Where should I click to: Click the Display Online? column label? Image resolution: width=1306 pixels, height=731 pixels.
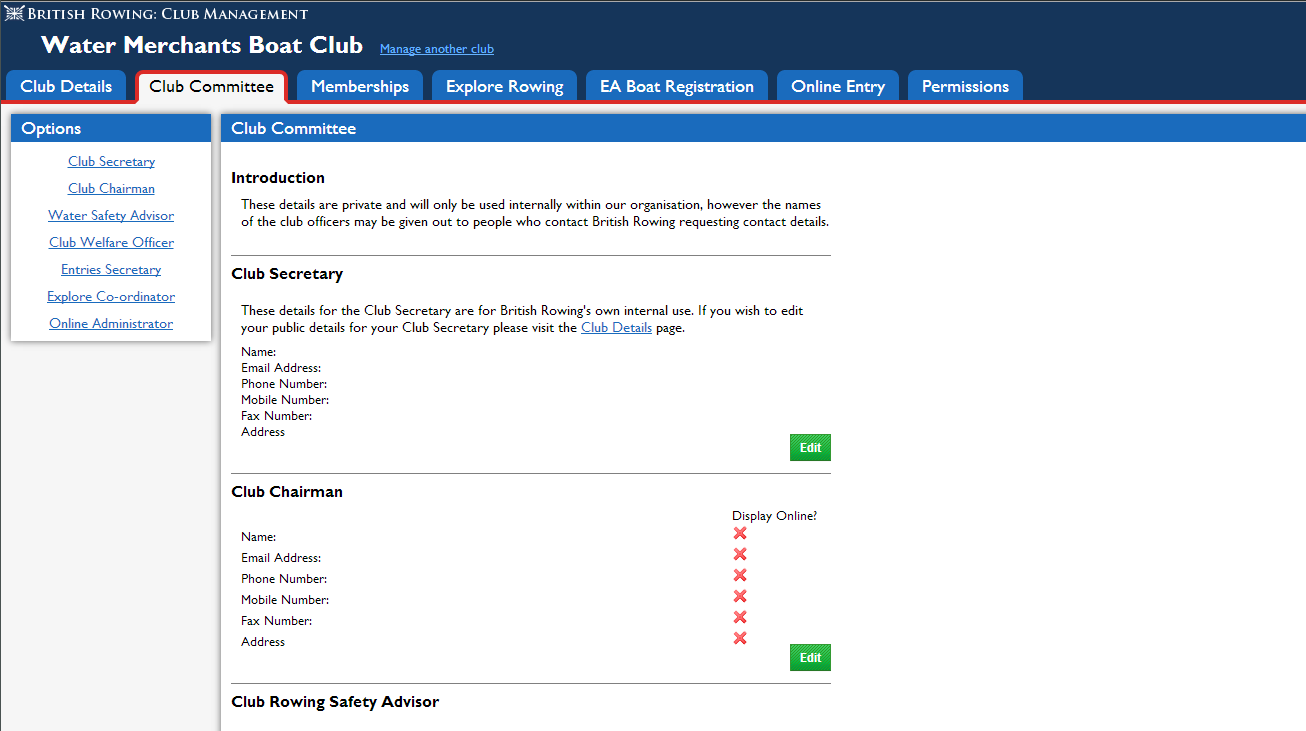point(775,516)
